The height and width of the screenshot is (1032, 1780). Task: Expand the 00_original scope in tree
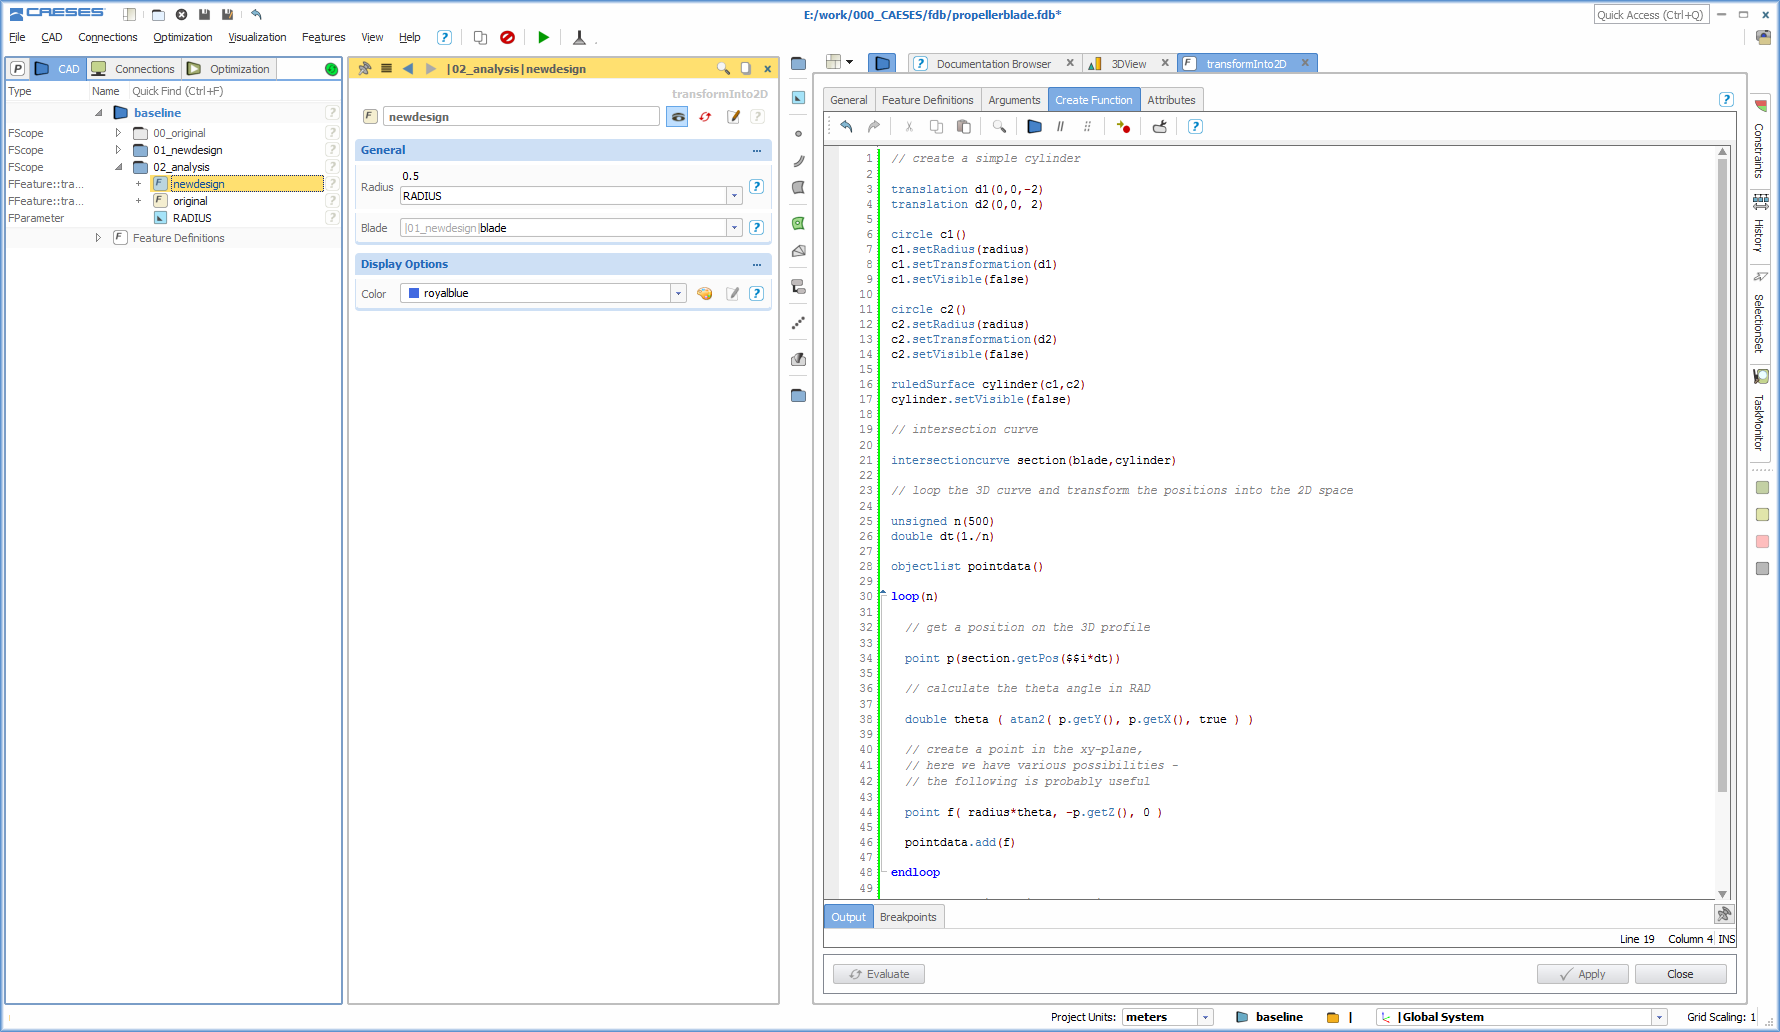click(118, 133)
